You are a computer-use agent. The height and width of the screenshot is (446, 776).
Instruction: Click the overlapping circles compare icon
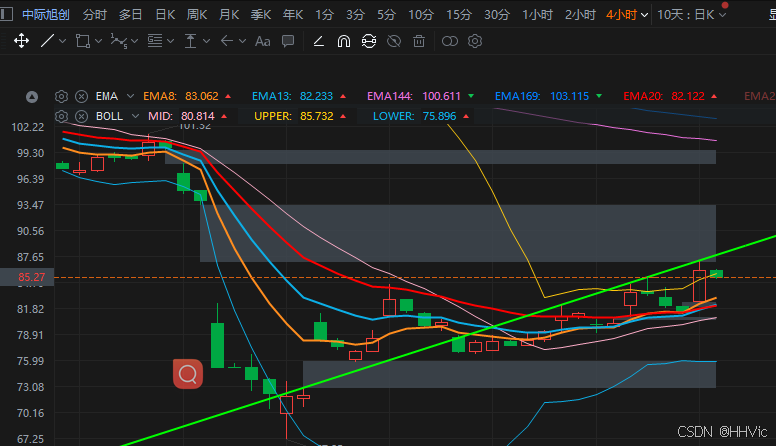tap(449, 41)
